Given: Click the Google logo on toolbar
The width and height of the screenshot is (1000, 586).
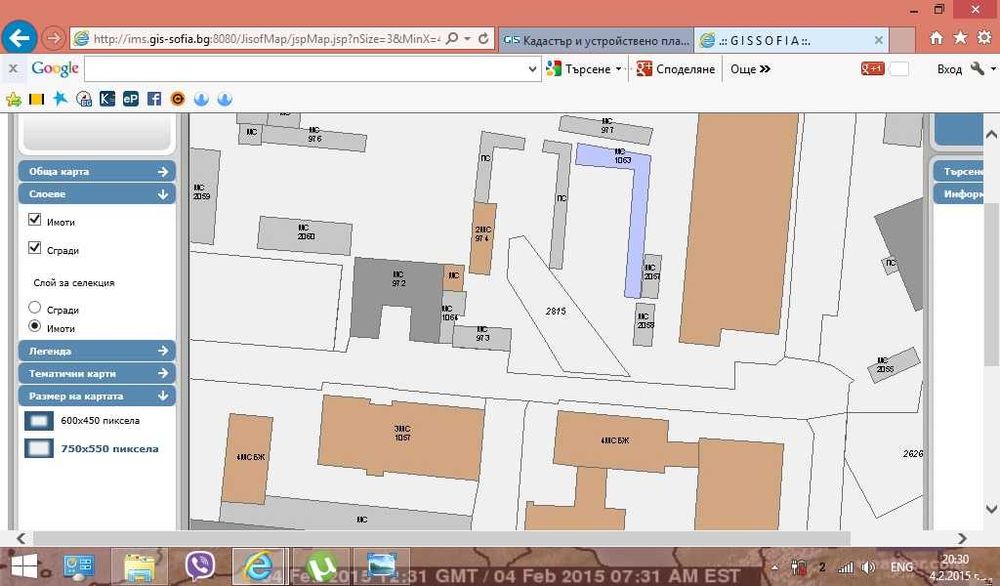Looking at the screenshot, I should (55, 68).
